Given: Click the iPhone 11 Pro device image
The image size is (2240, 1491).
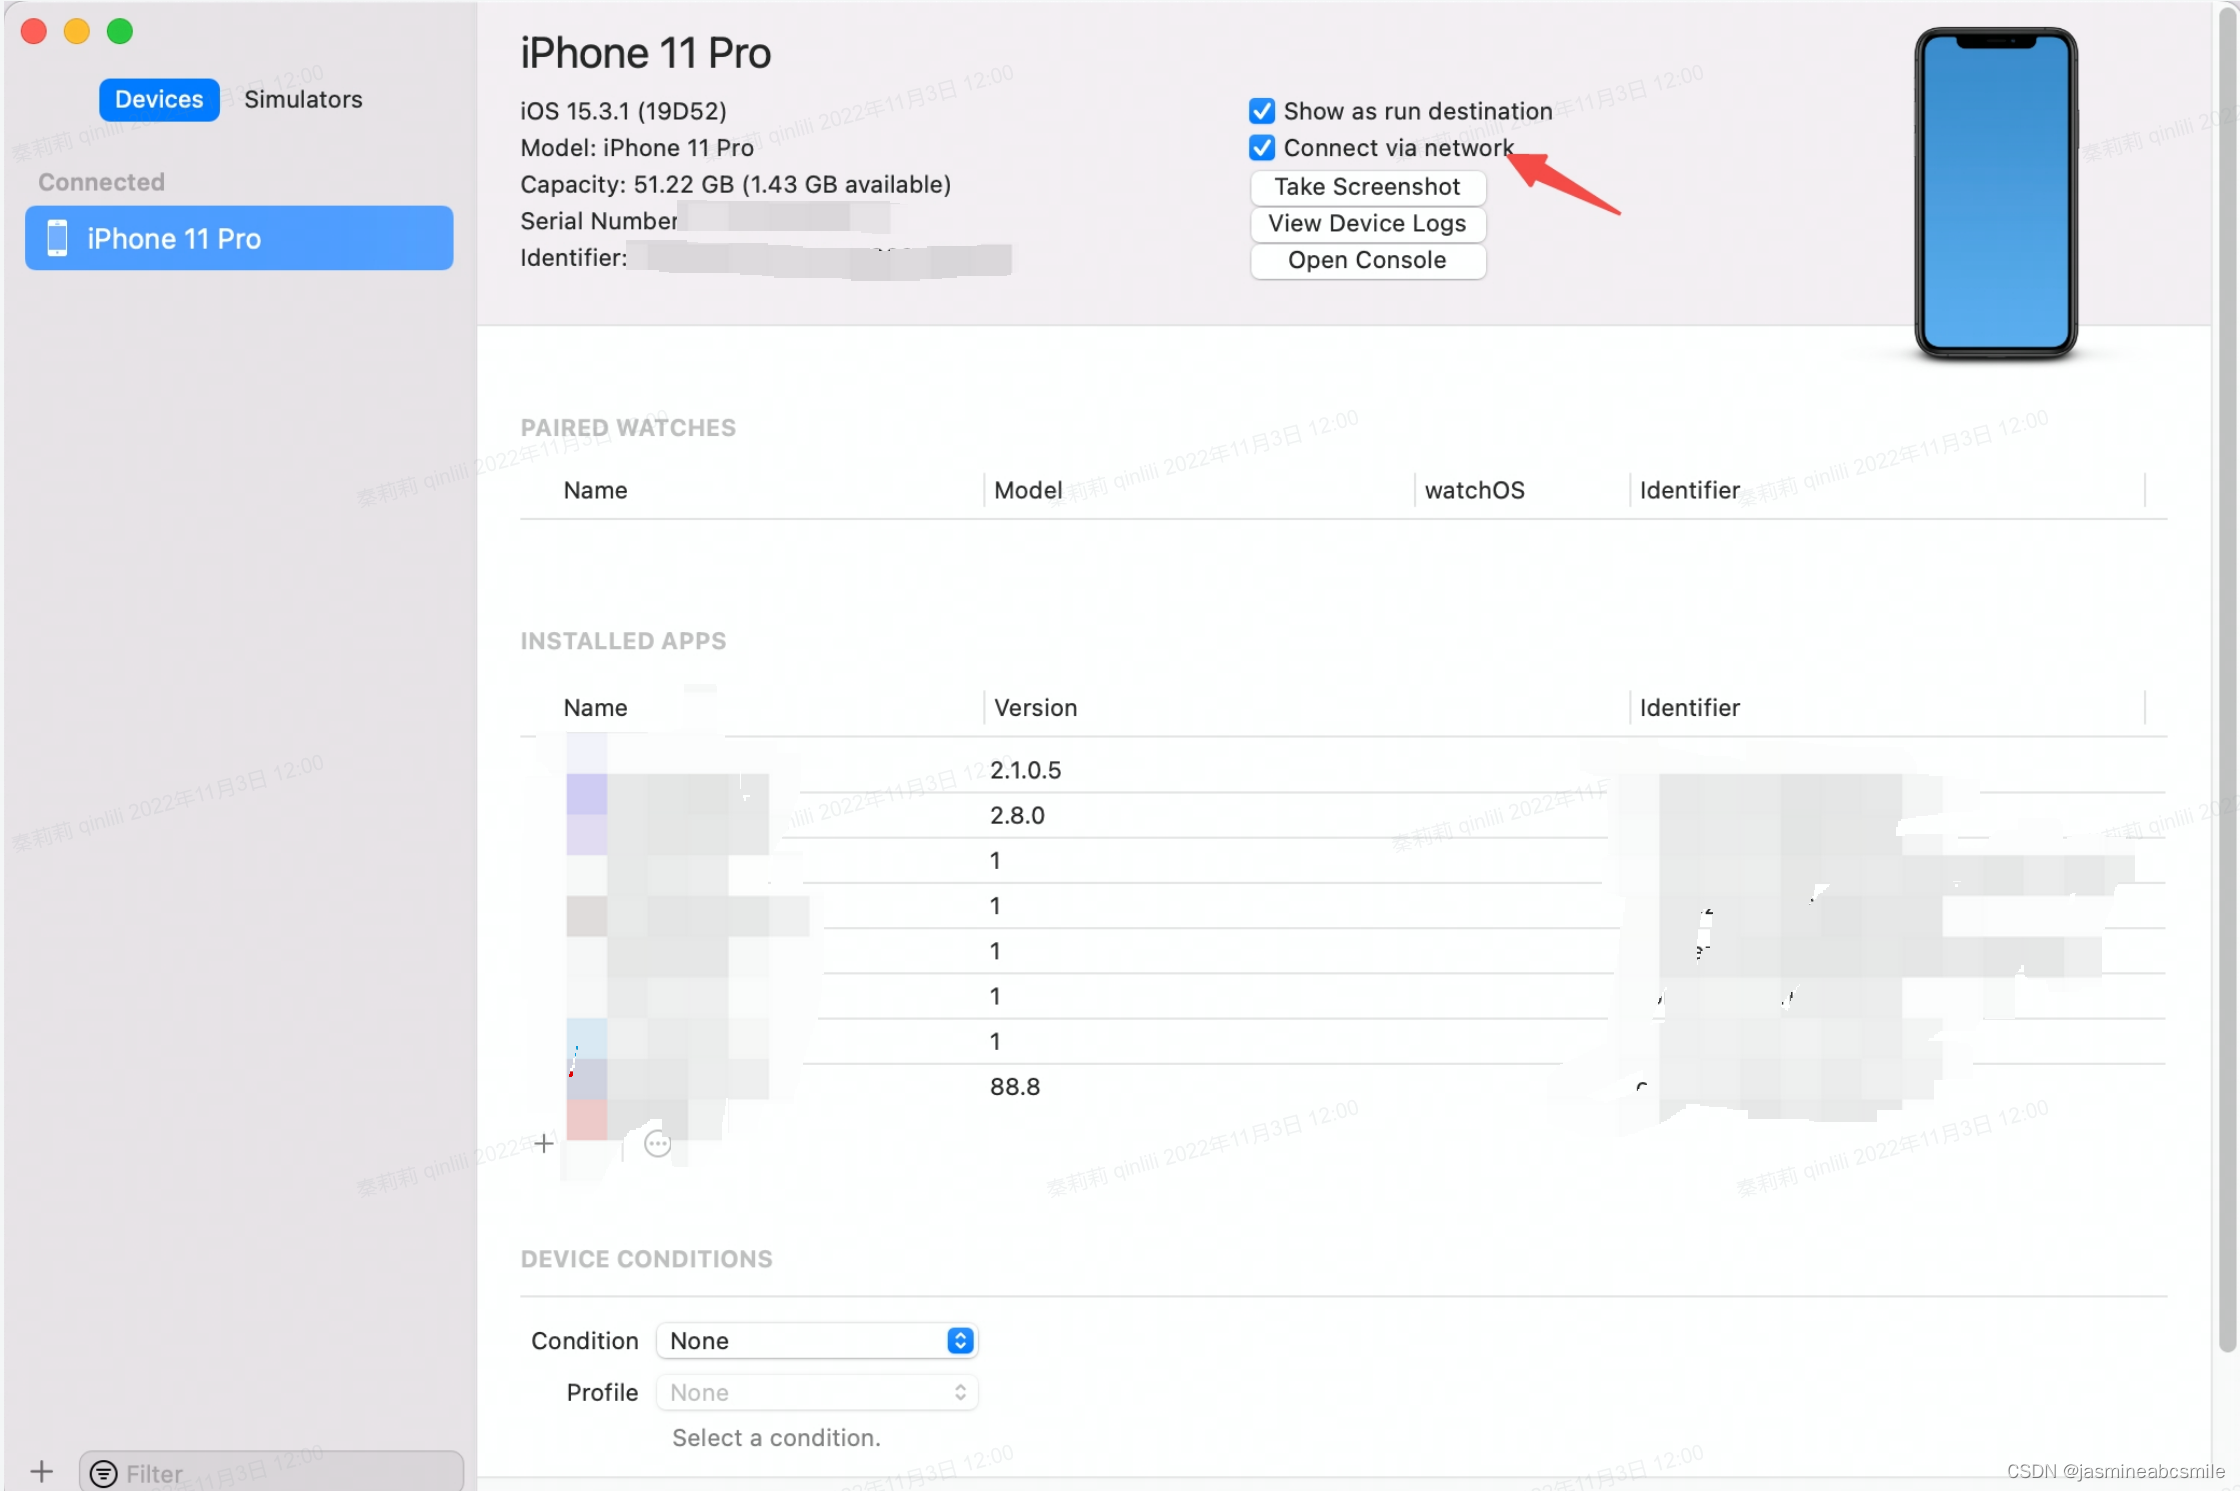Looking at the screenshot, I should [x=1996, y=193].
